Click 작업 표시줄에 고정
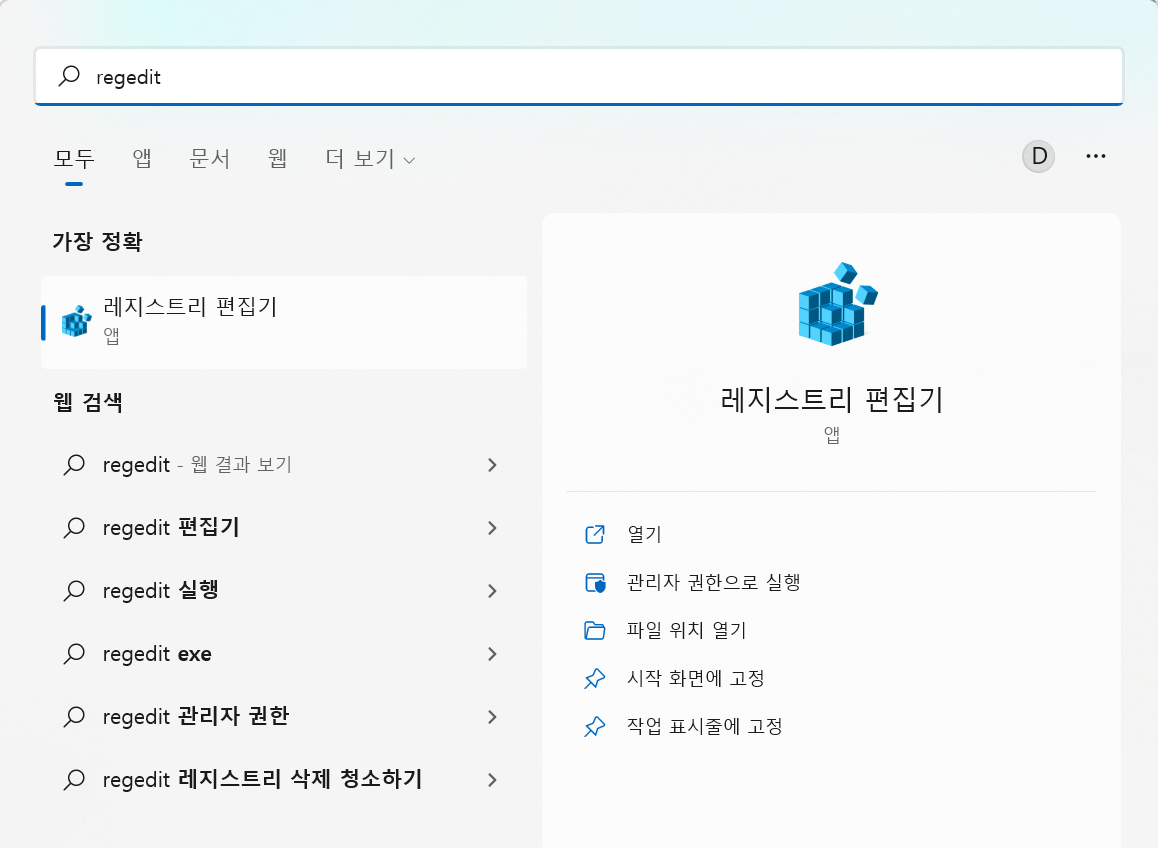Viewport: 1158px width, 848px height. pos(704,726)
